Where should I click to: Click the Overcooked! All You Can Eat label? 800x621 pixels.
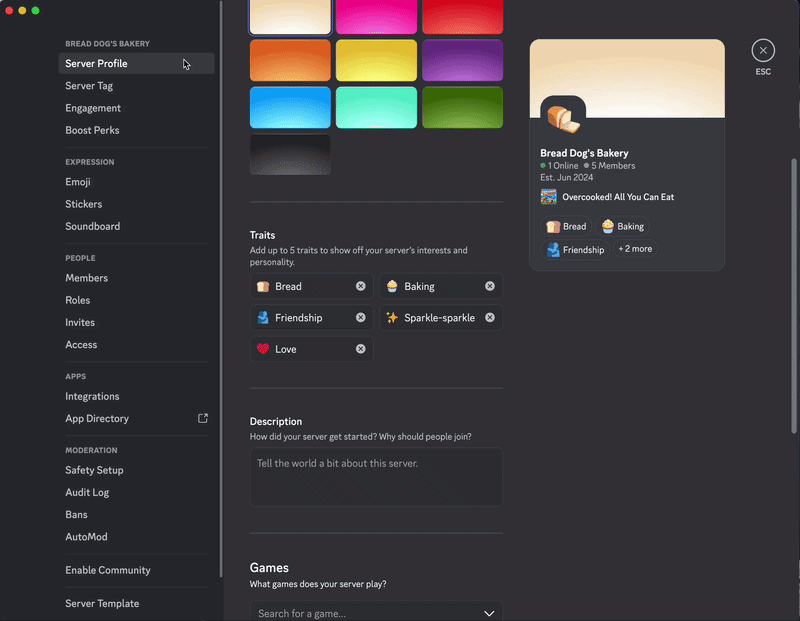pos(618,197)
